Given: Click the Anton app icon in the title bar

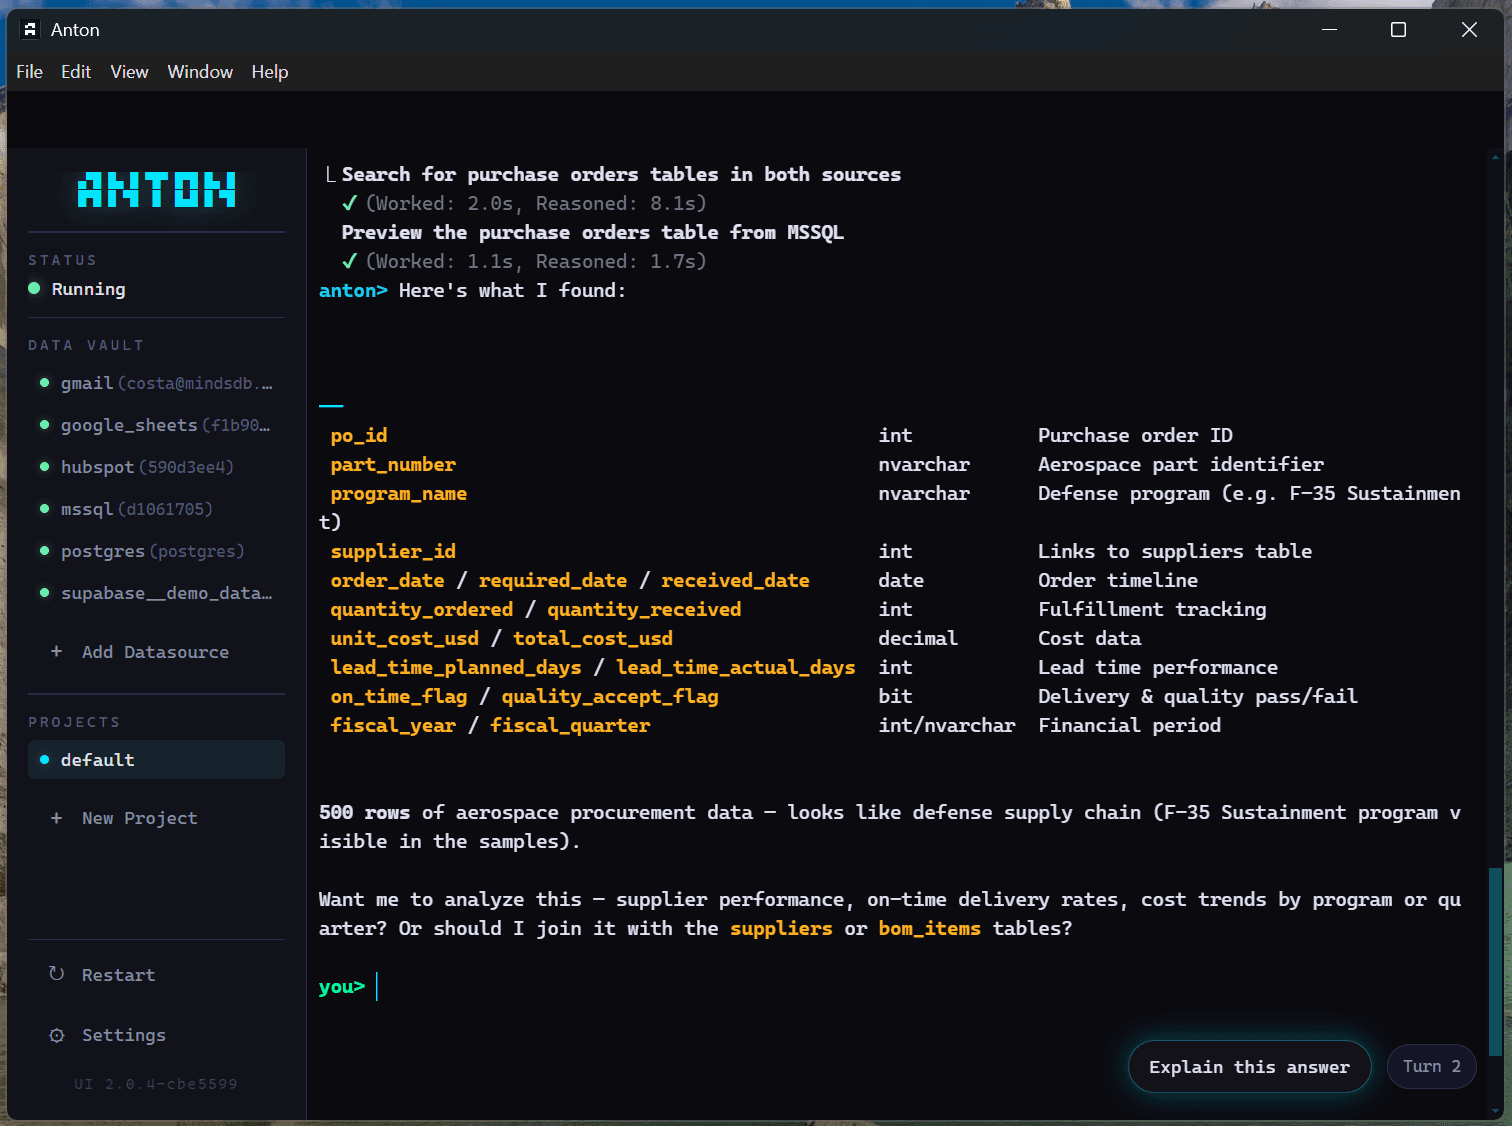Looking at the screenshot, I should 28,29.
